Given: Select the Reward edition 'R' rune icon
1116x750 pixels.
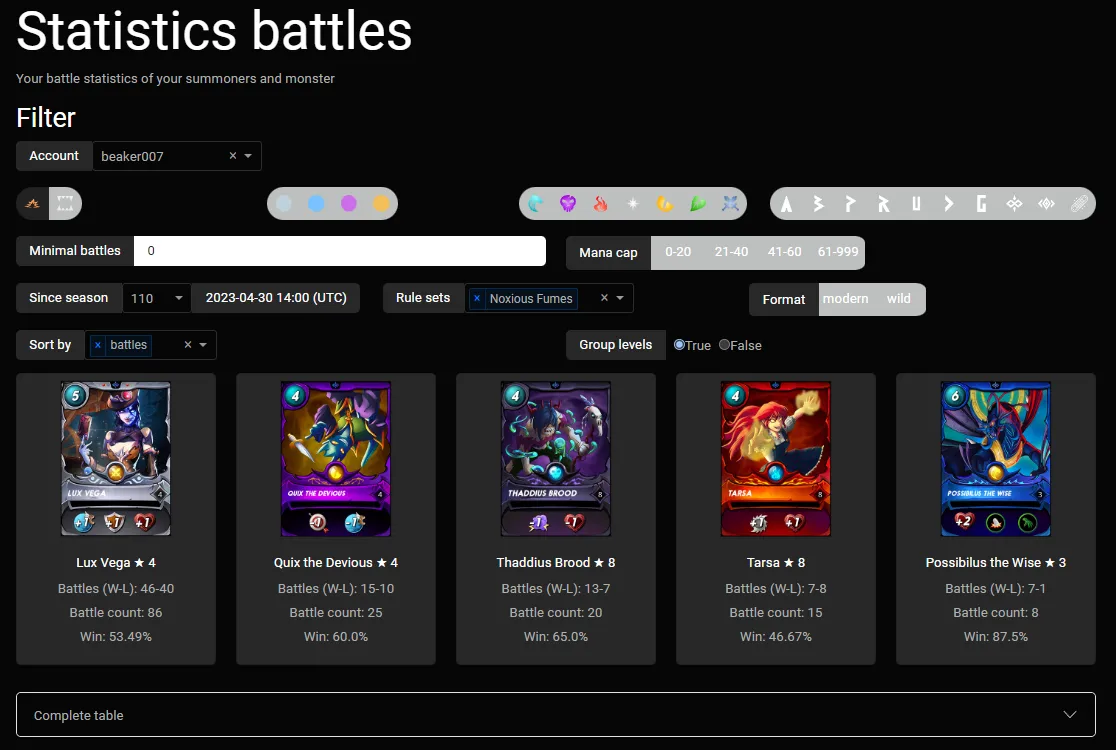Looking at the screenshot, I should 883,204.
